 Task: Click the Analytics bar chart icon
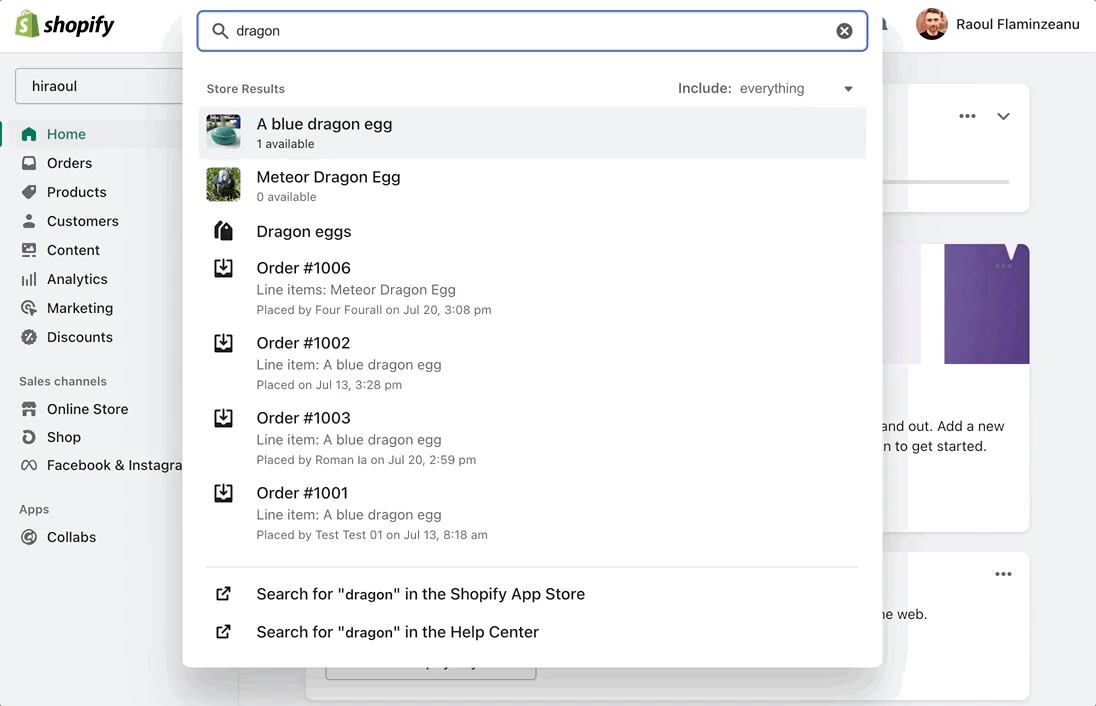[29, 279]
